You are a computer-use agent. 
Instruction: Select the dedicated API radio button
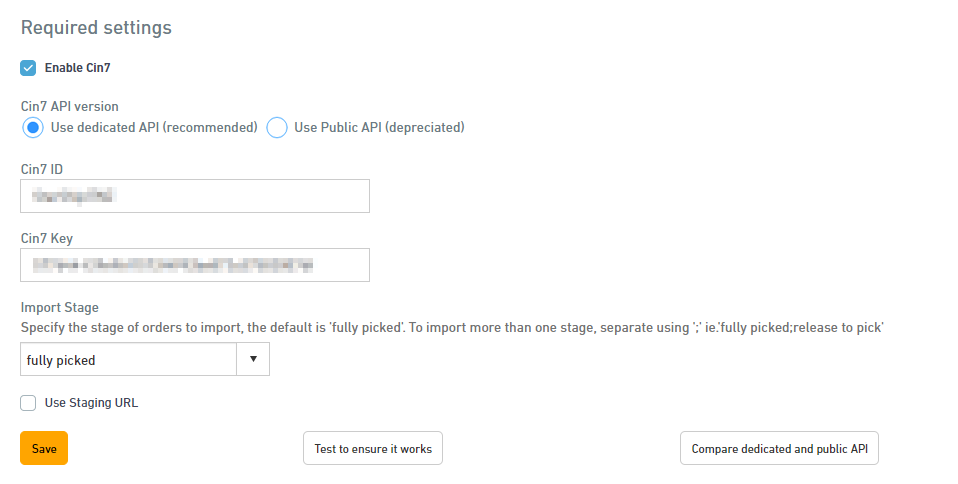32,128
